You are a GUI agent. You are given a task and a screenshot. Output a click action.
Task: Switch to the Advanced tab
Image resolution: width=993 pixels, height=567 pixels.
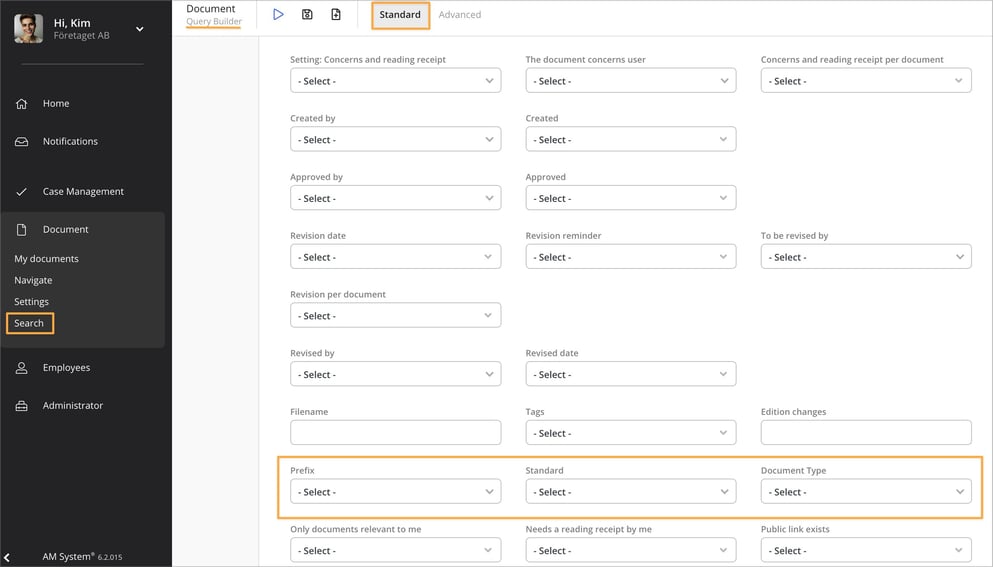[x=460, y=15]
